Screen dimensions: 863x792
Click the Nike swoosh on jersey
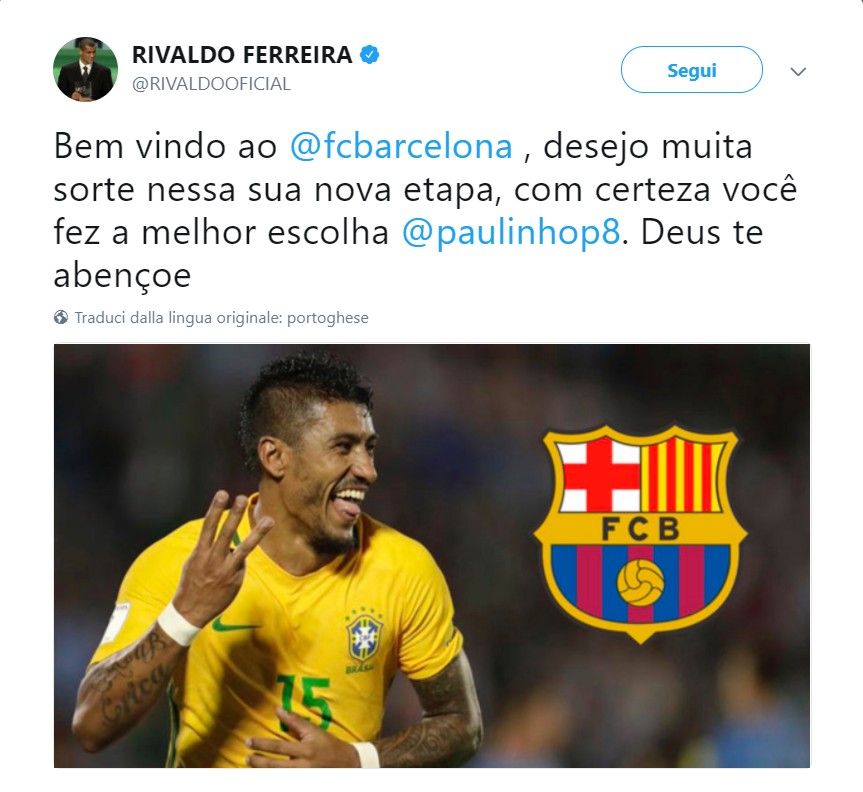click(234, 626)
